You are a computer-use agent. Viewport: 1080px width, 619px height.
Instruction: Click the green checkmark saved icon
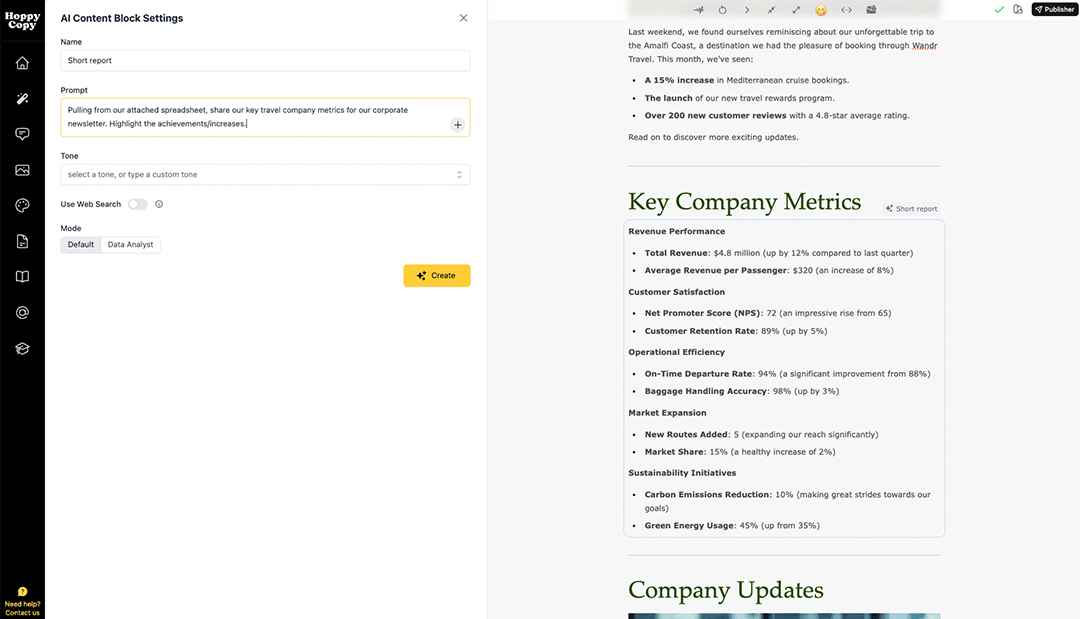(x=999, y=10)
